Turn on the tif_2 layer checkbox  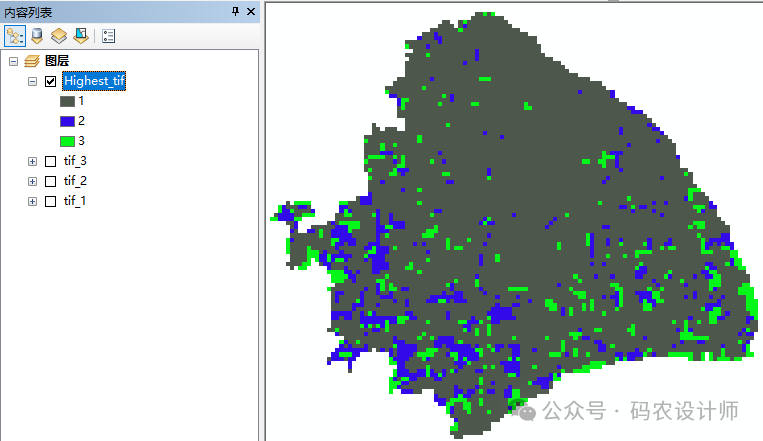(x=51, y=181)
